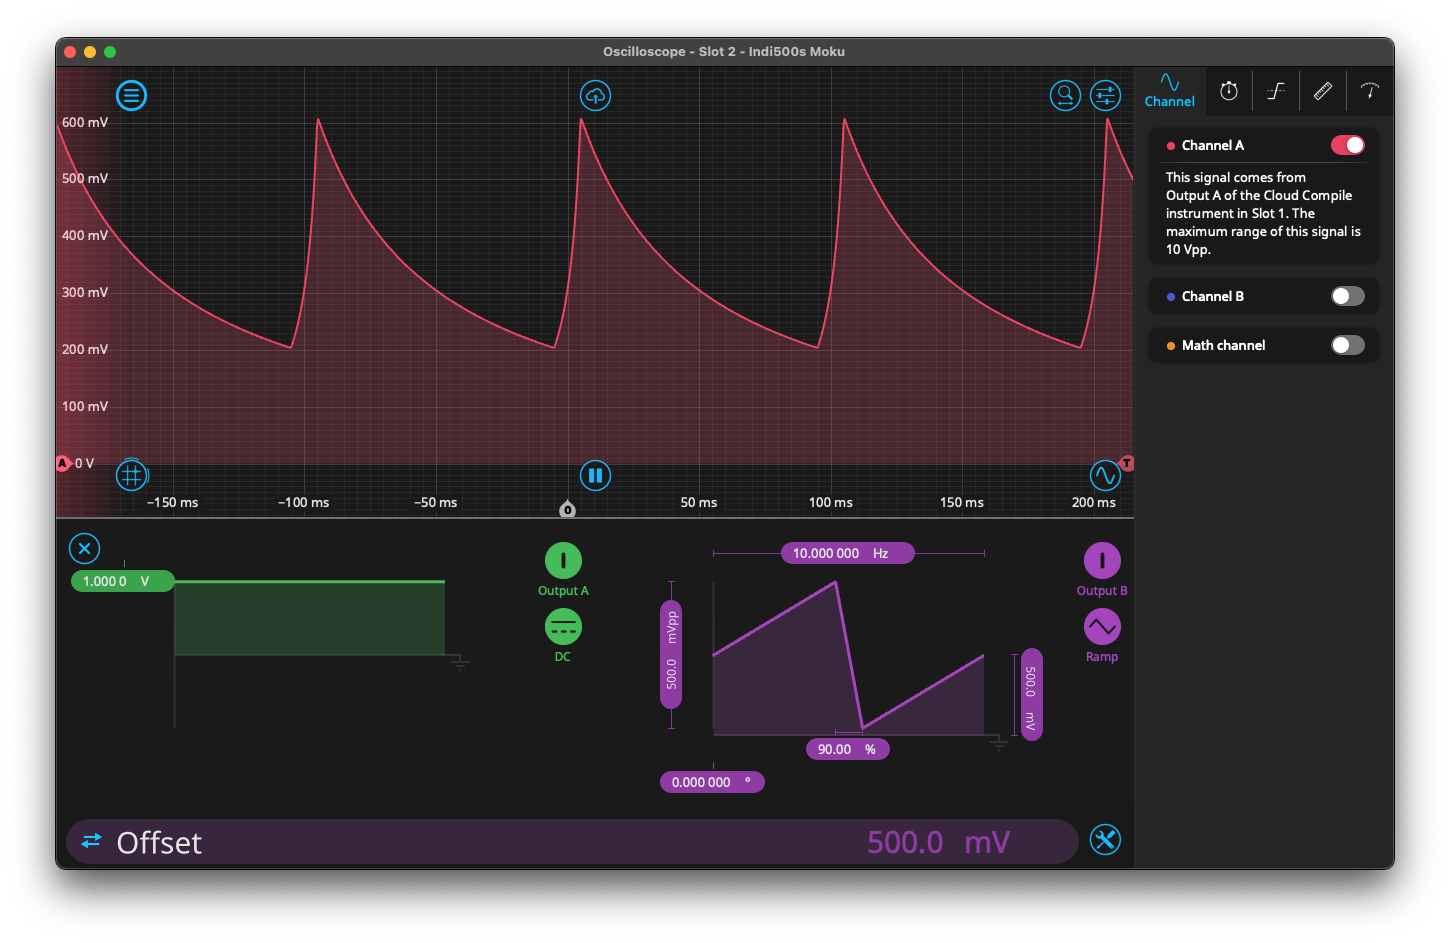Edit the 500.0 mVpp amplitude field

(671, 654)
